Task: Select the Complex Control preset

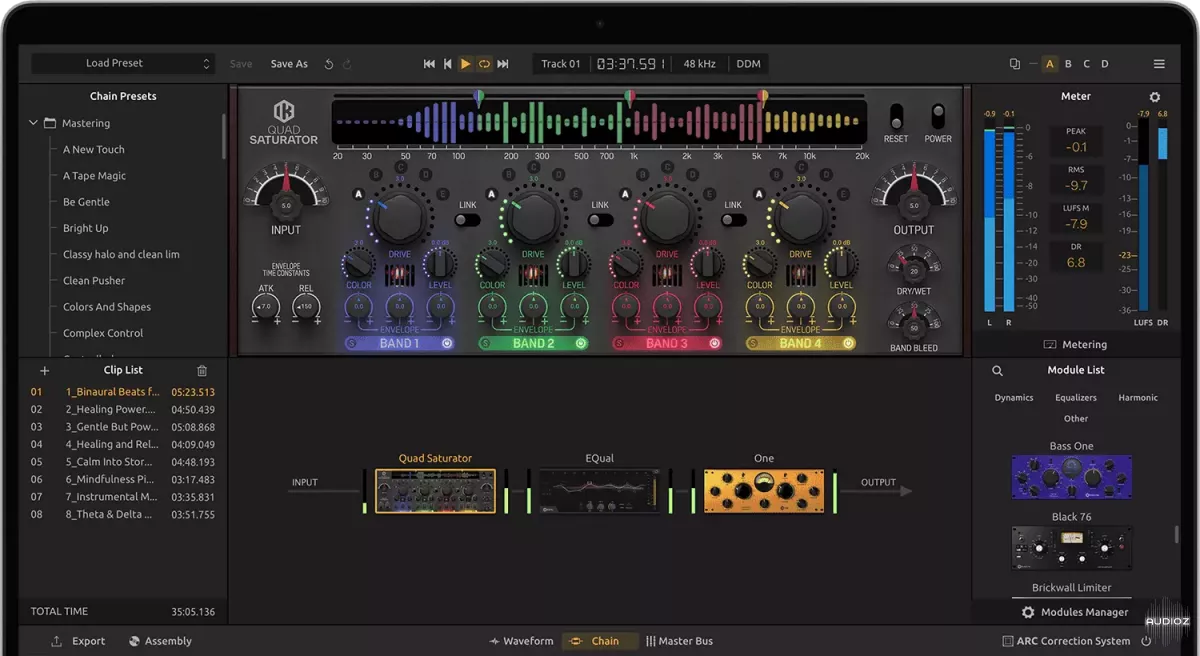Action: point(103,333)
